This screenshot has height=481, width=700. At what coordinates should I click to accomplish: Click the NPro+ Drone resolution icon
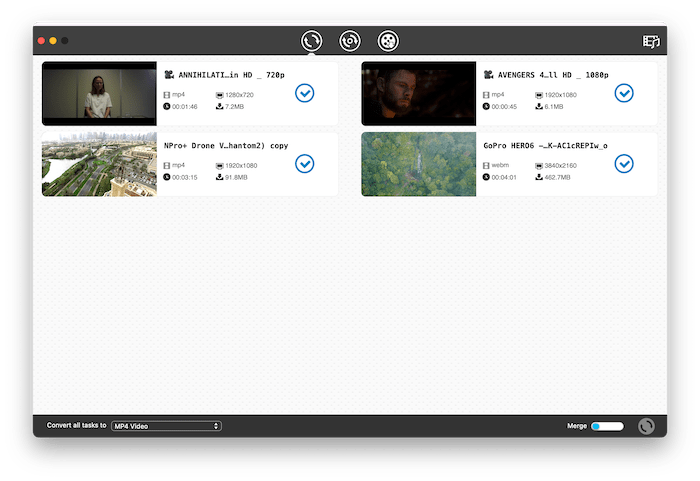(219, 165)
